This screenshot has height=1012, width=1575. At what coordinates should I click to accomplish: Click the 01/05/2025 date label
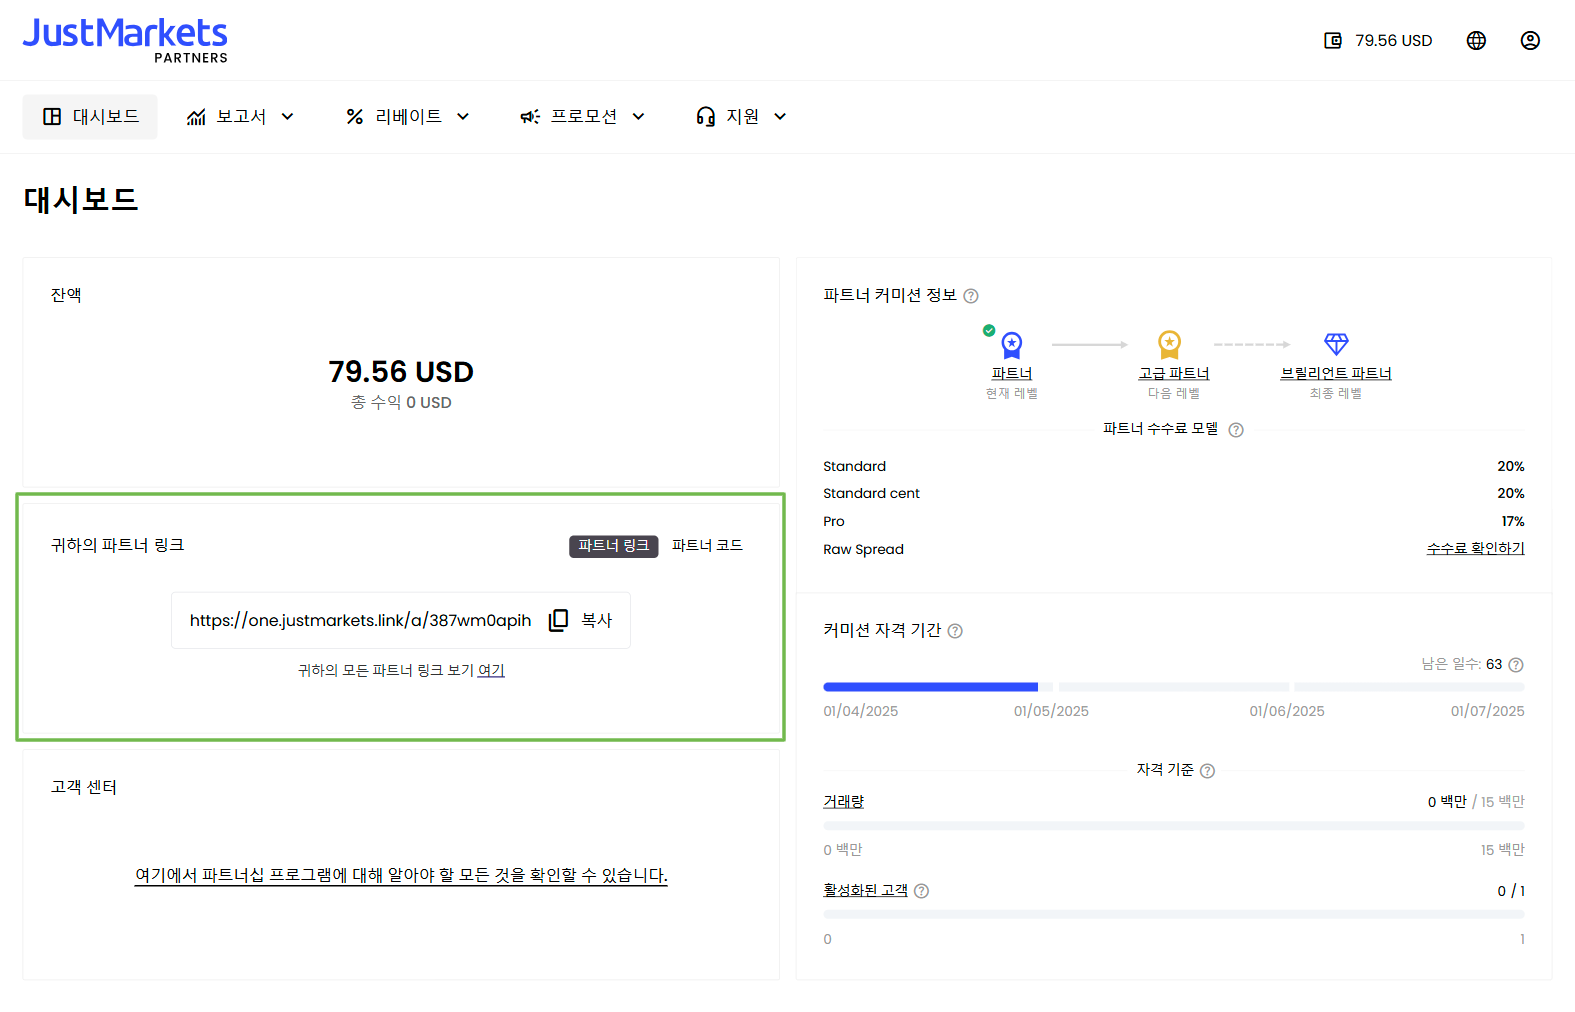[1051, 712]
